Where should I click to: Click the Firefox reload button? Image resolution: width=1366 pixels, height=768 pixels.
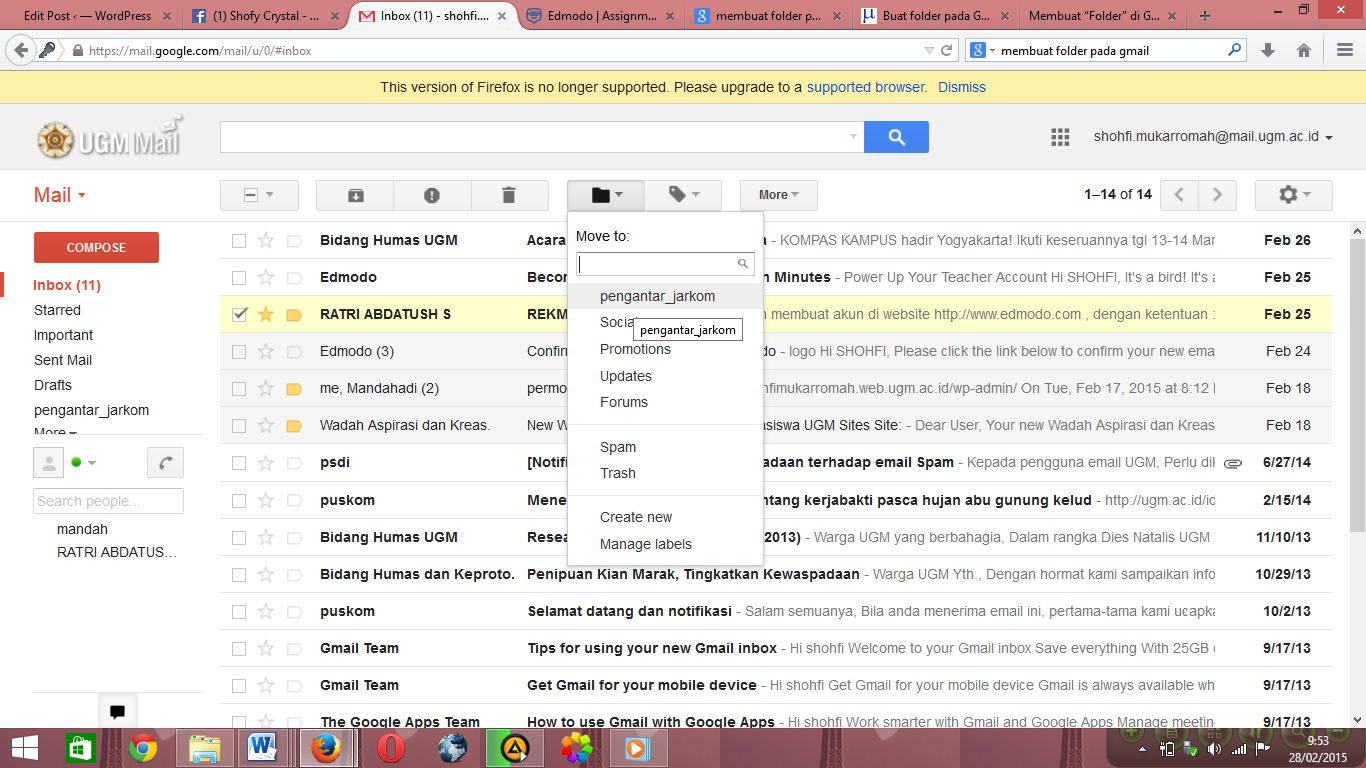946,50
